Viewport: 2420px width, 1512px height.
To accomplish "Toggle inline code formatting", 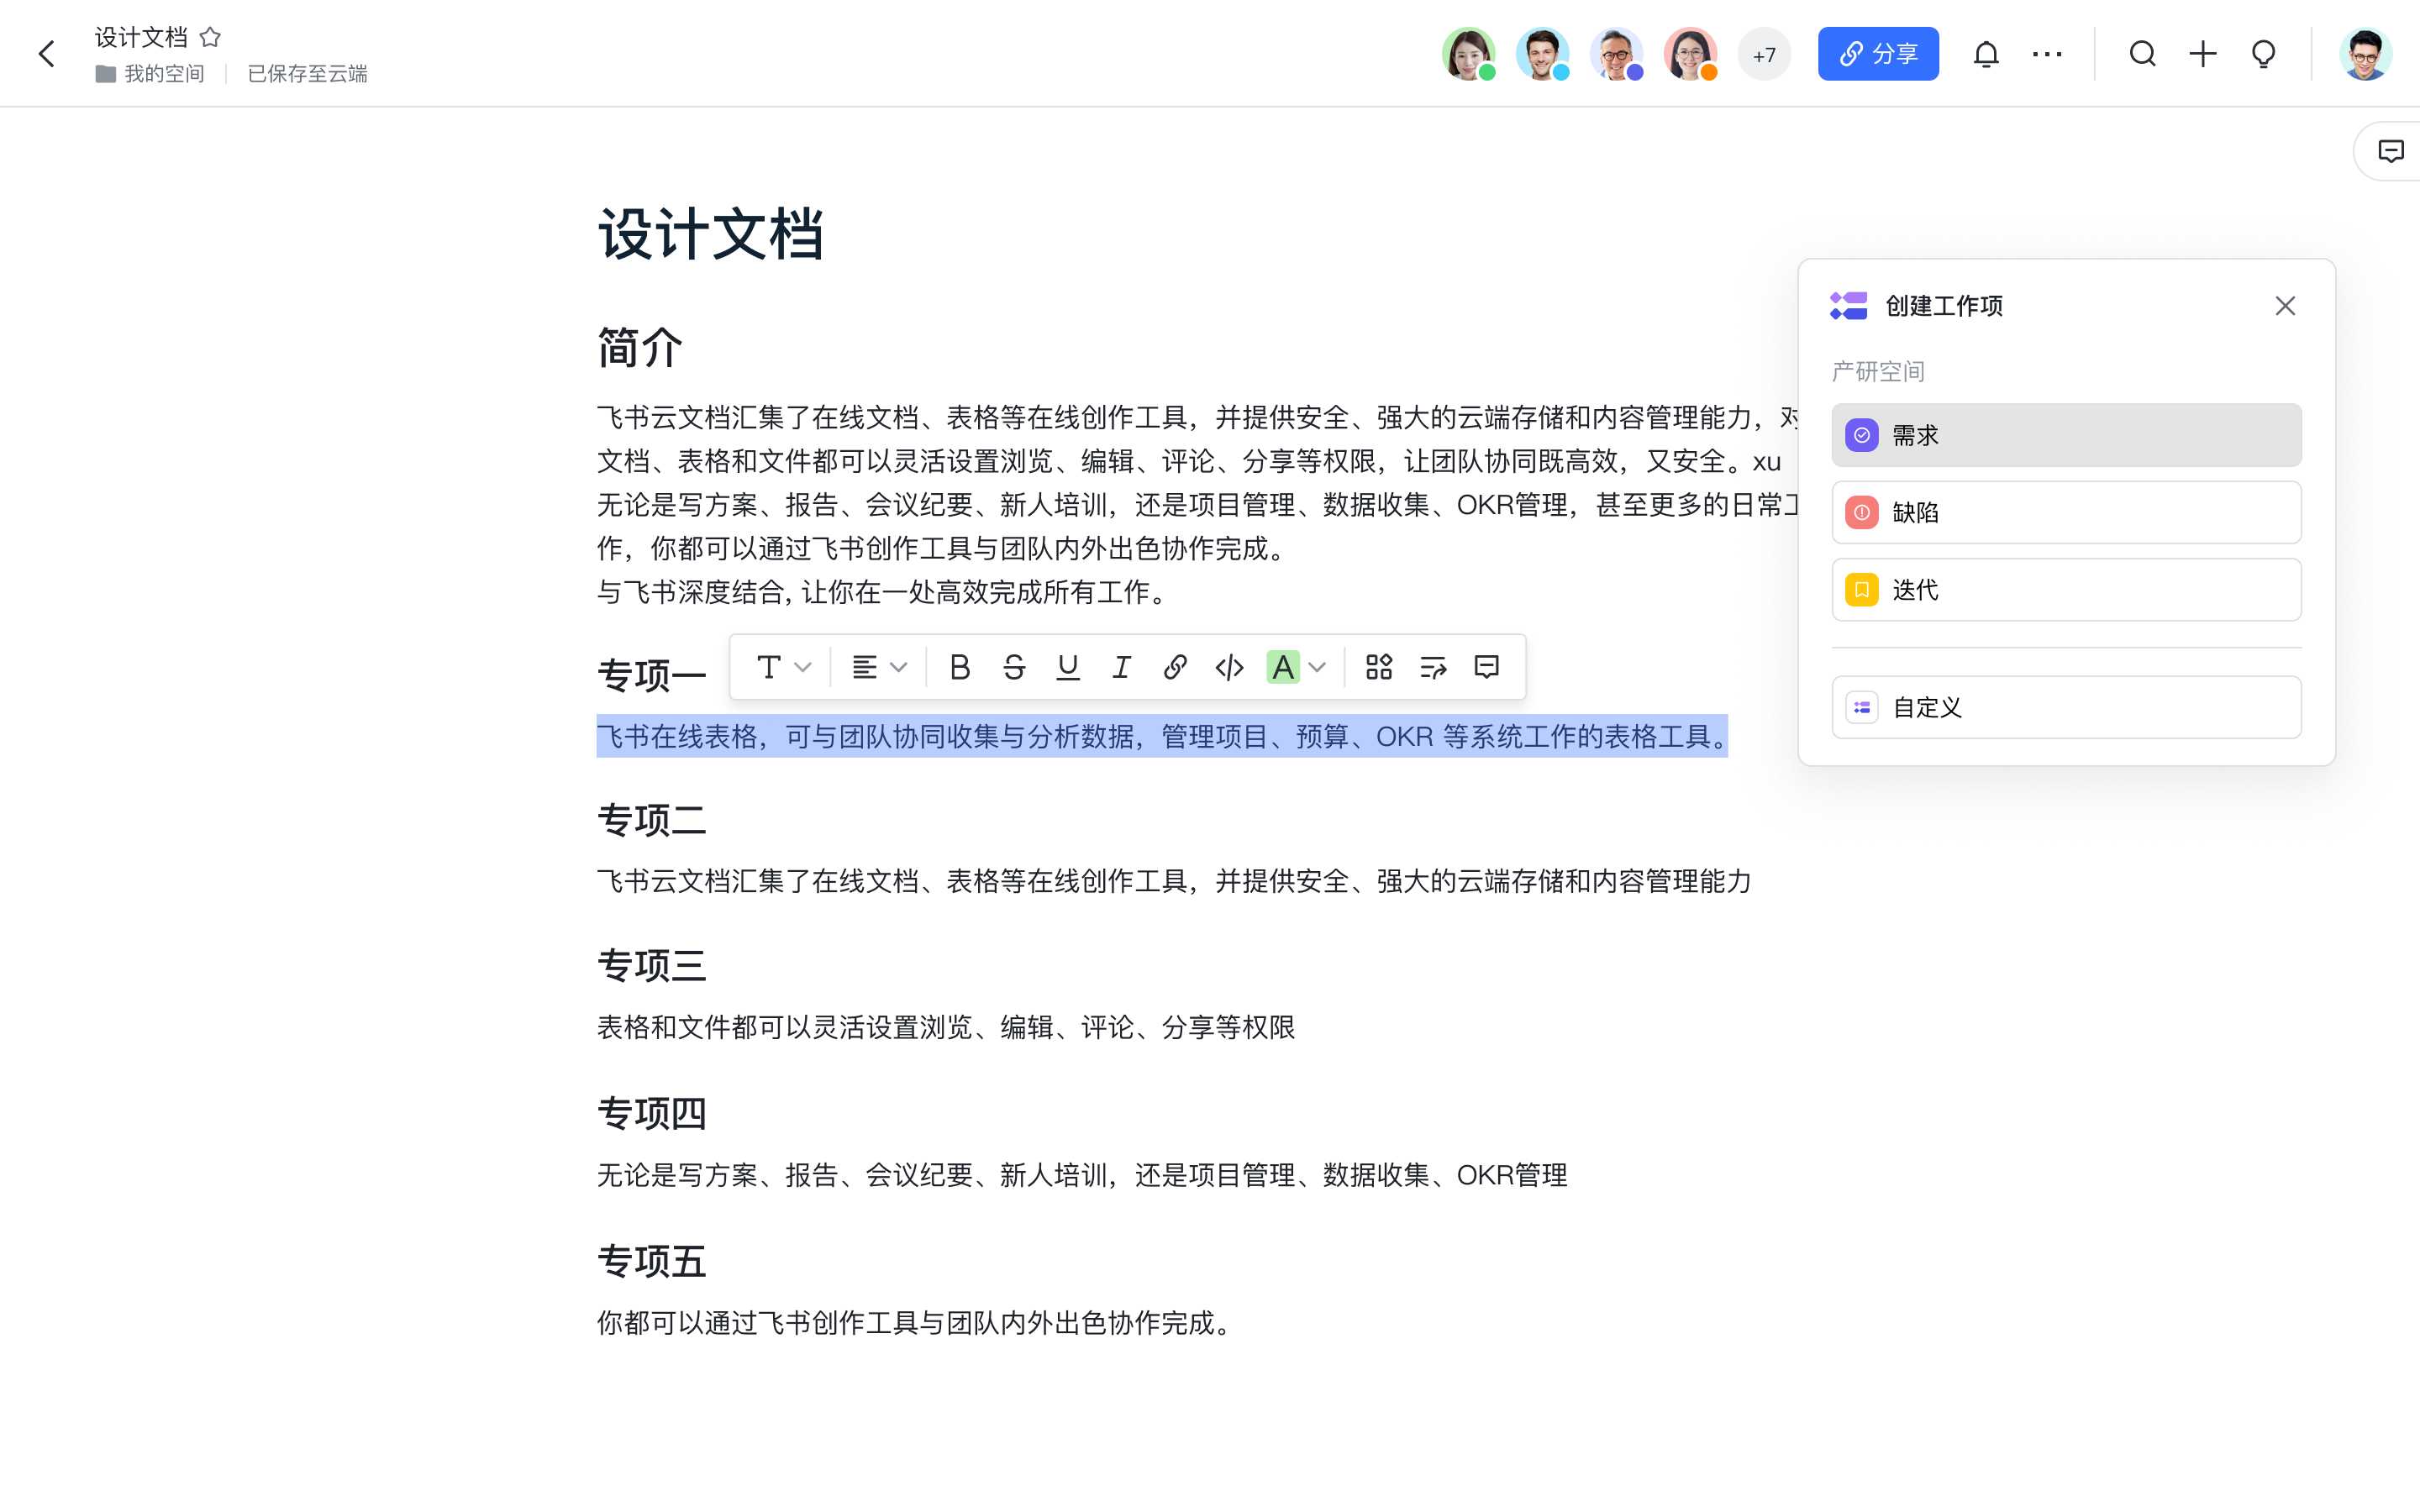I will click(1230, 667).
